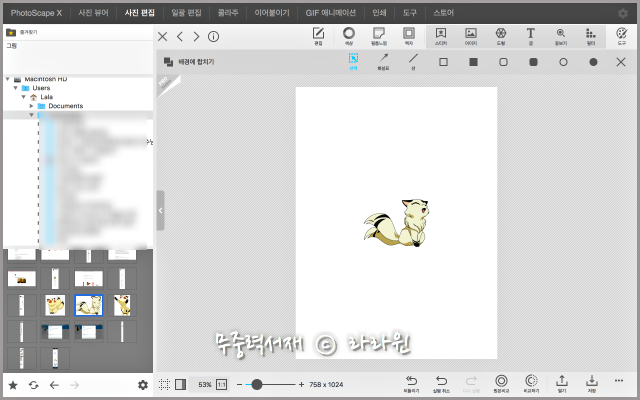
Task: Select the Documents folder
Action: click(x=65, y=106)
